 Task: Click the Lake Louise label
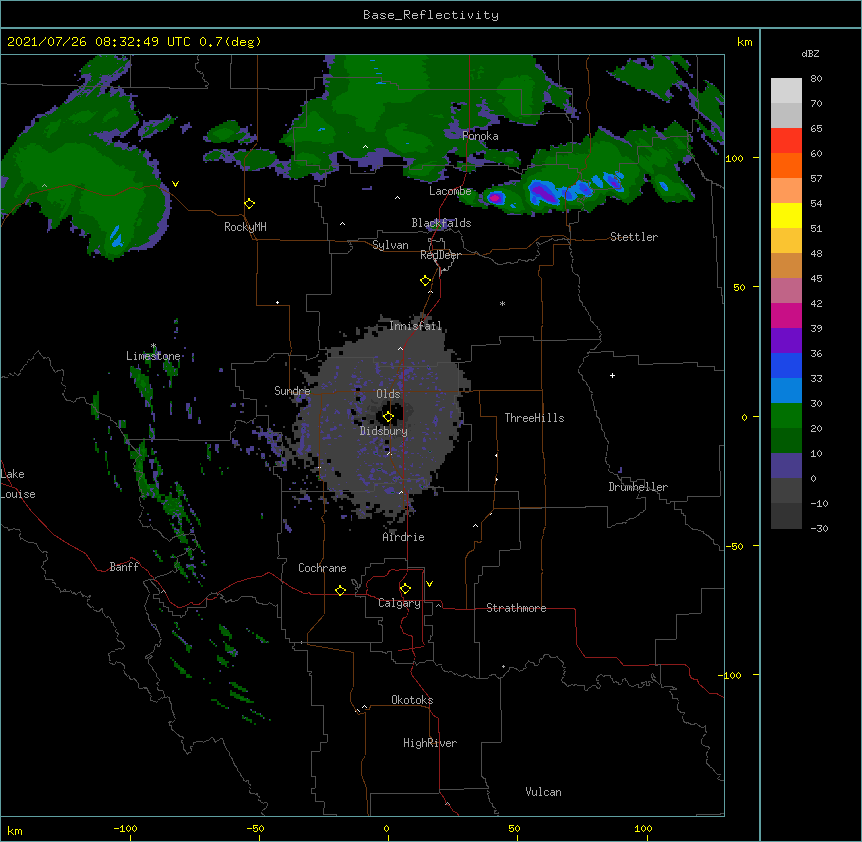(x=18, y=484)
